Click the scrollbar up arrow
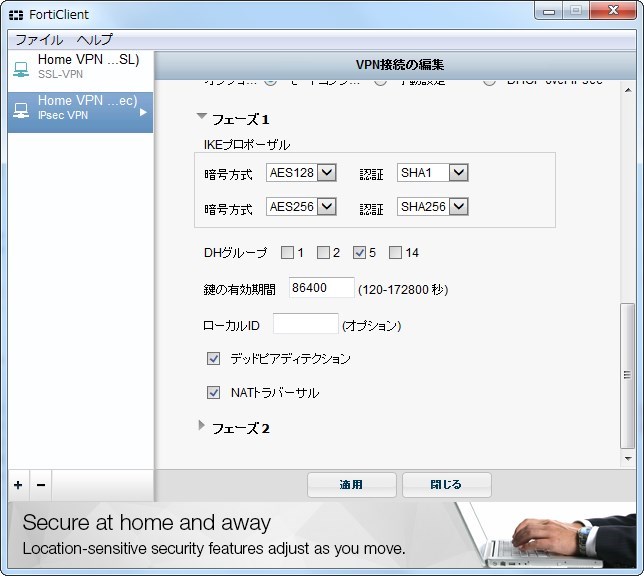This screenshot has width=644, height=576. point(628,90)
